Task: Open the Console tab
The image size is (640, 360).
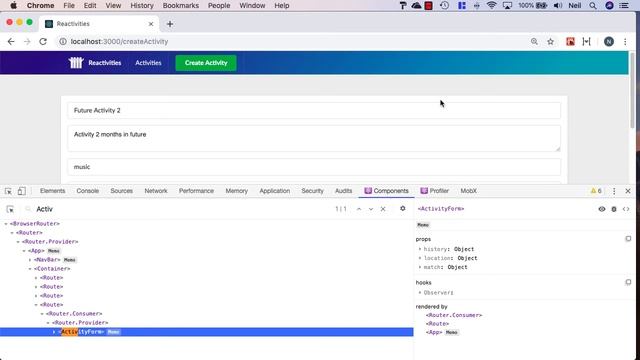Action: [87, 191]
